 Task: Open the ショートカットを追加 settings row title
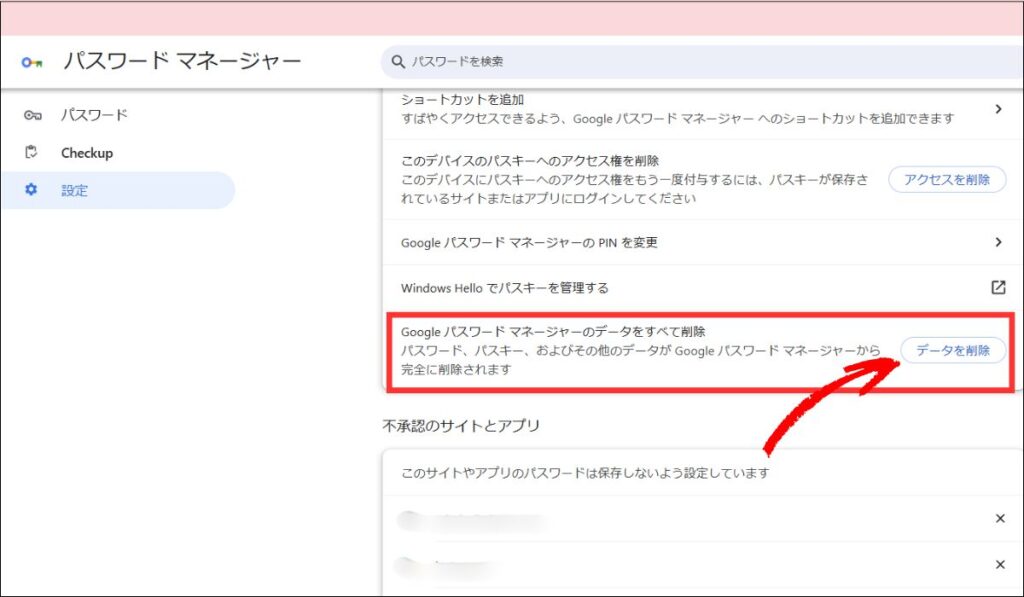pyautogui.click(x=462, y=100)
